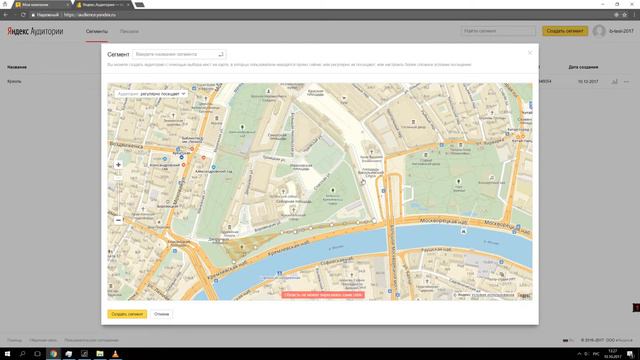This screenshot has height=360, width=640.
Task: Open VLC media player from the taskbar
Action: click(x=116, y=354)
